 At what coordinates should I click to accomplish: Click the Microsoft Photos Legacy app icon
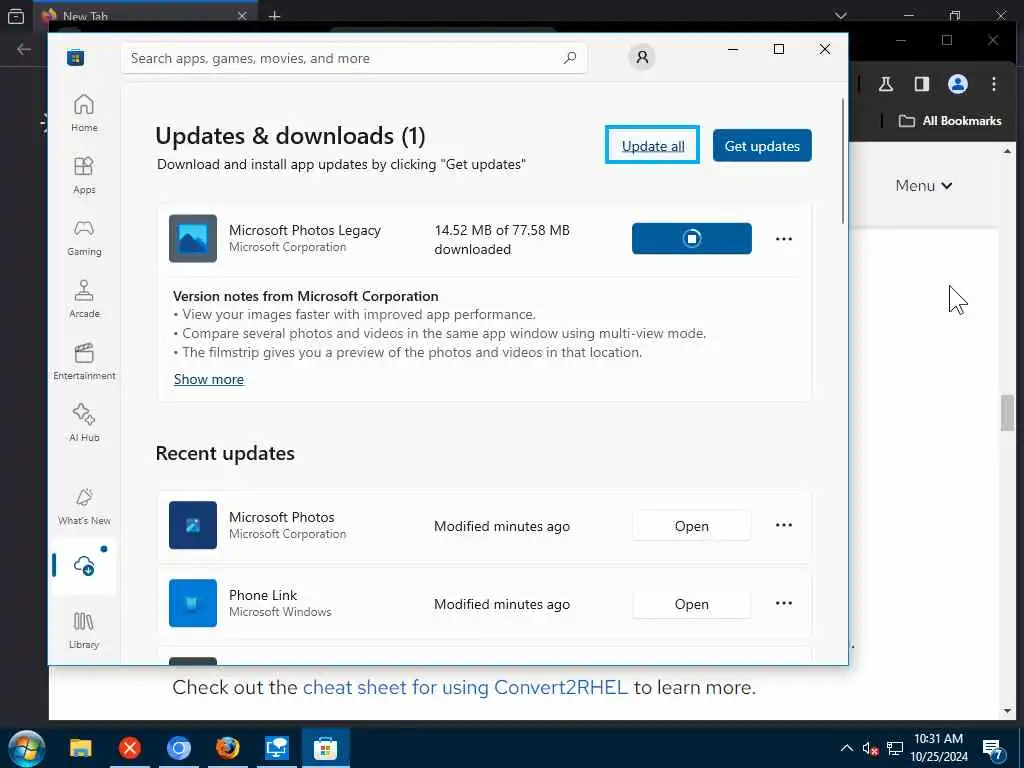coord(193,238)
